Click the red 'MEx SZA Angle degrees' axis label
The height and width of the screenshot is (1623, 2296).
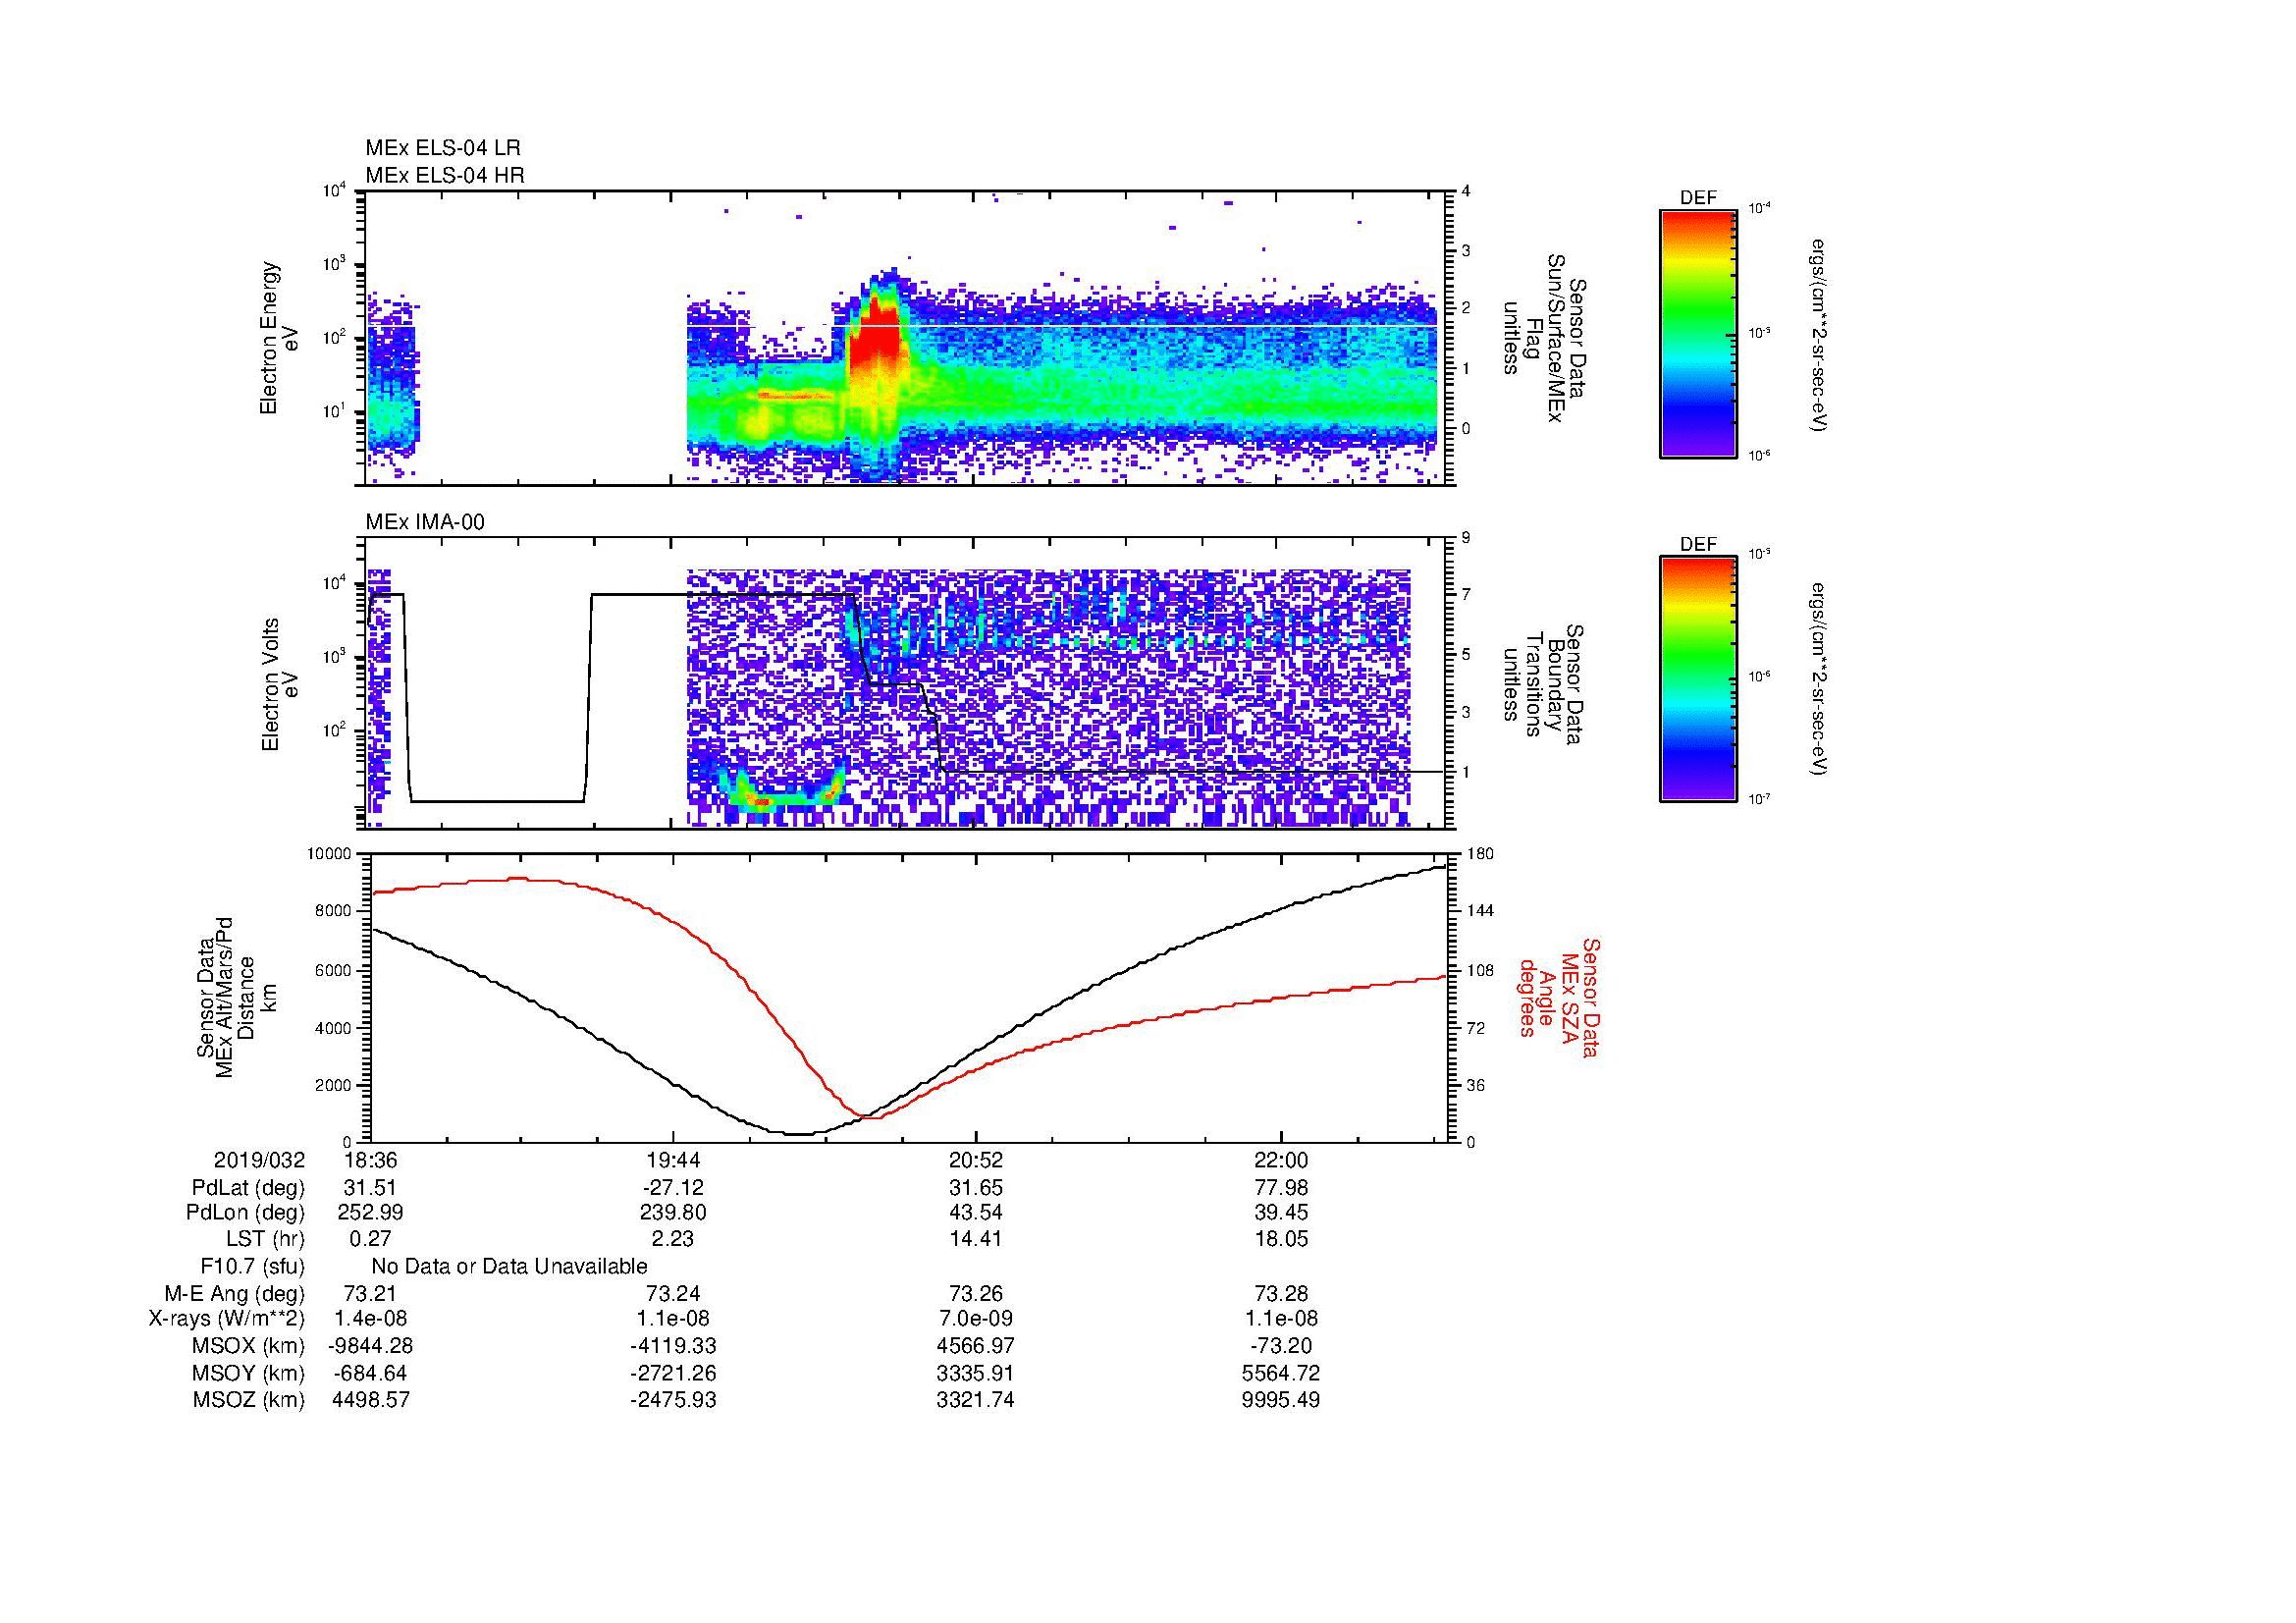point(1558,997)
